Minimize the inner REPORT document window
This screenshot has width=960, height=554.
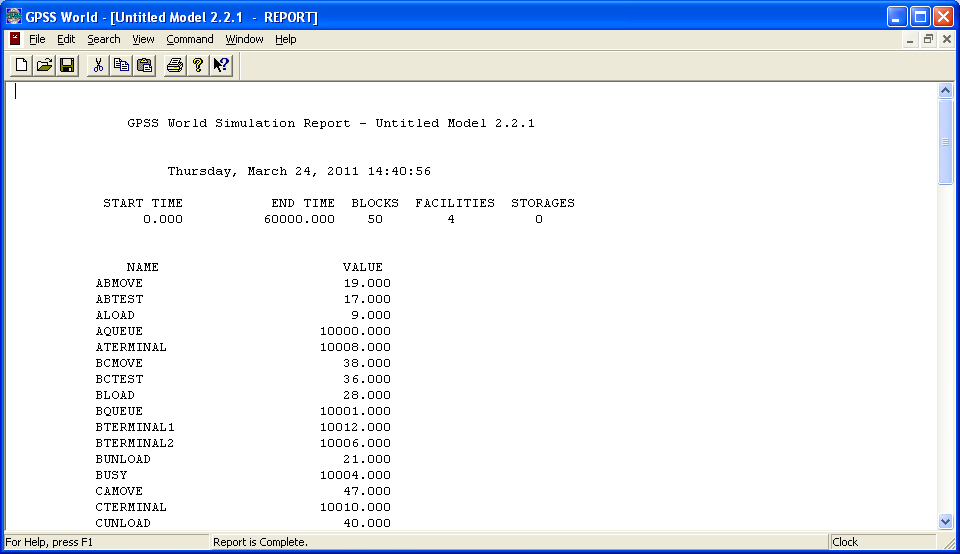pyautogui.click(x=910, y=40)
